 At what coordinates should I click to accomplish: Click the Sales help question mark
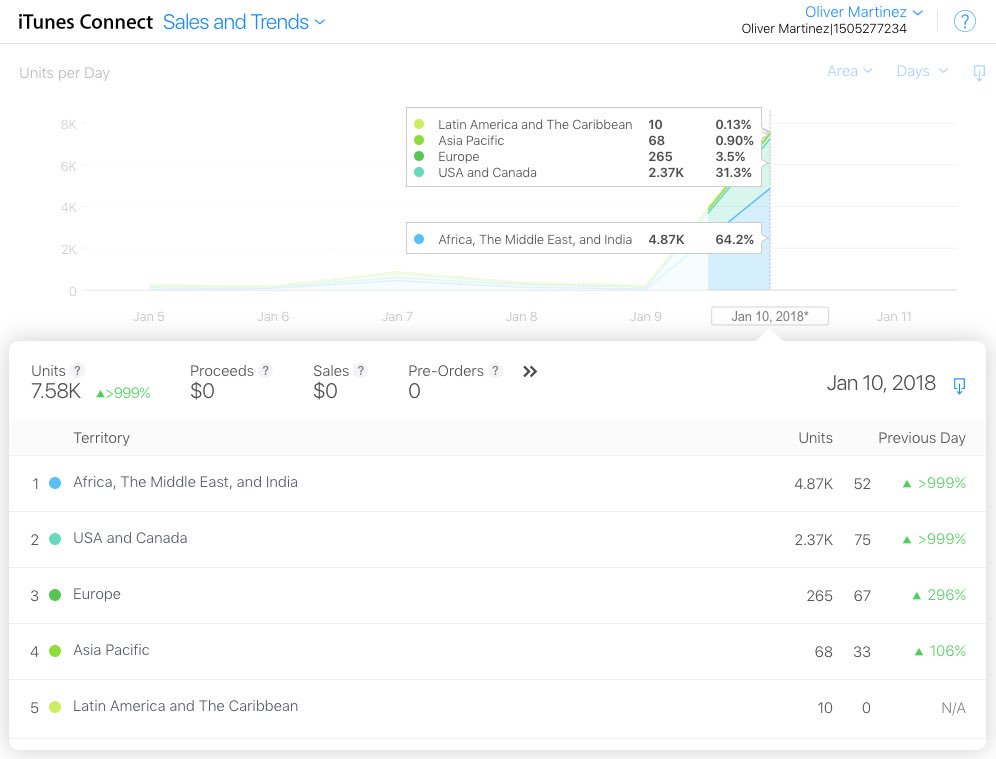(361, 371)
